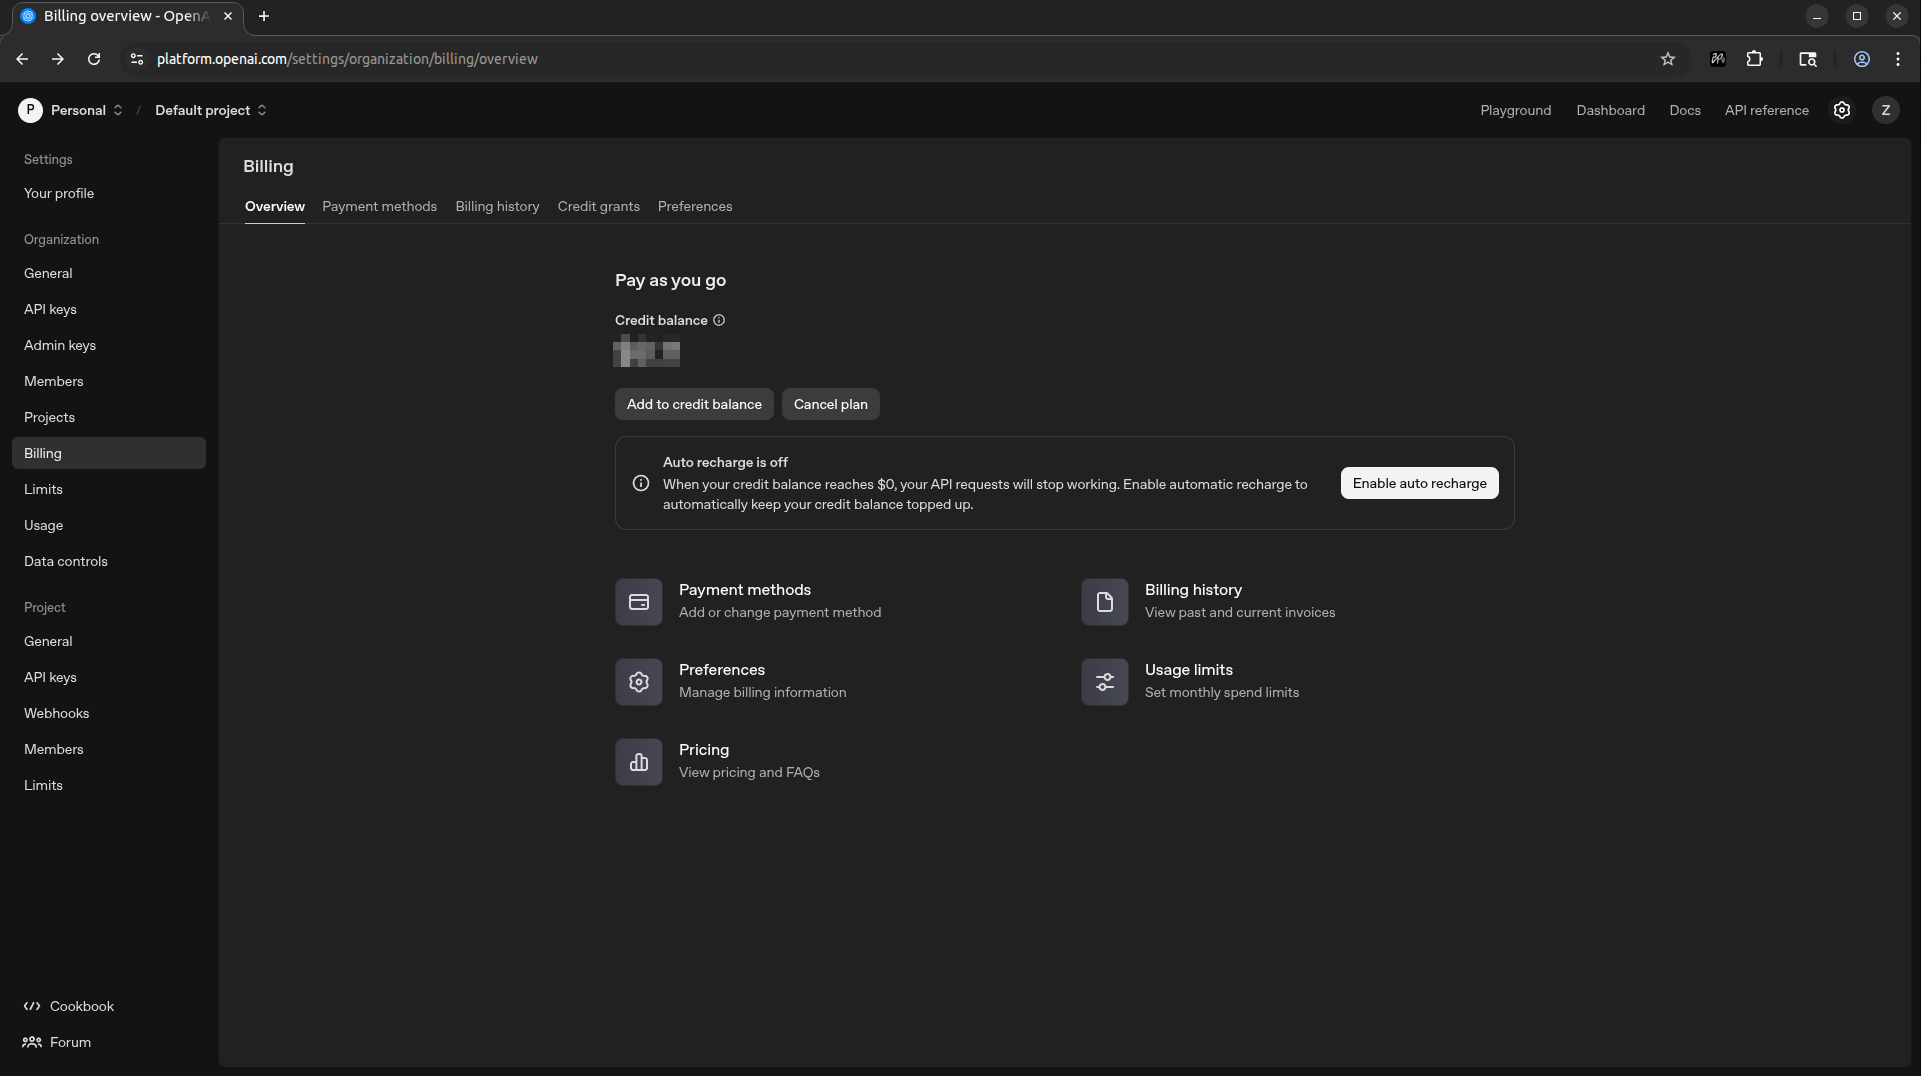Open the Chrome three-dot menu

[1898, 59]
